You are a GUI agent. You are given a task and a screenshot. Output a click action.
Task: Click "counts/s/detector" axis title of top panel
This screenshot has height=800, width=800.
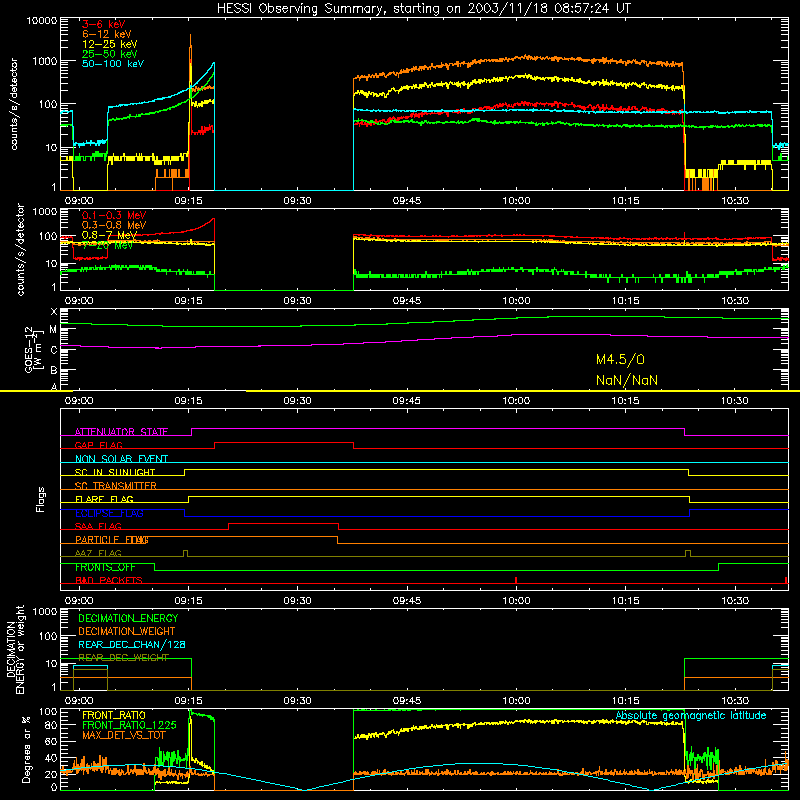pos(13,104)
